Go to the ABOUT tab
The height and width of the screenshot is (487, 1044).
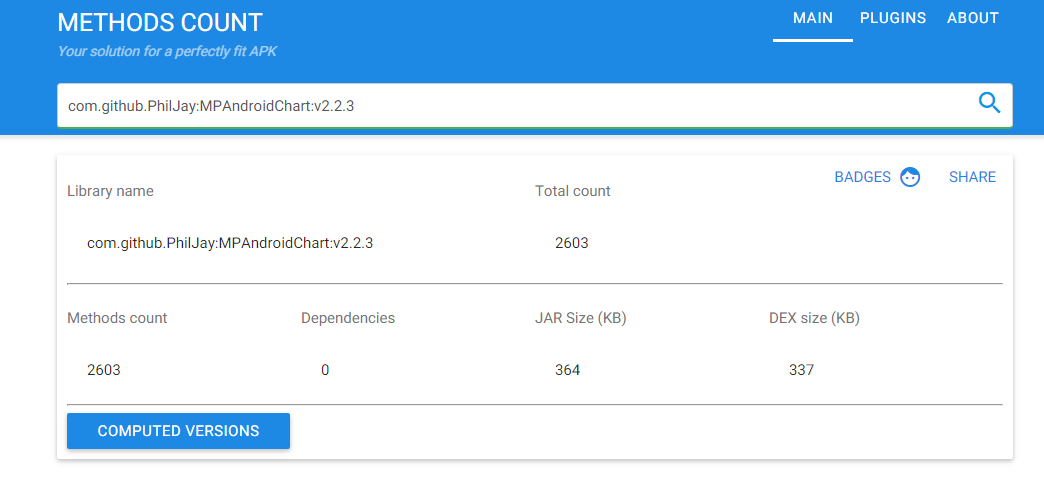coord(973,18)
